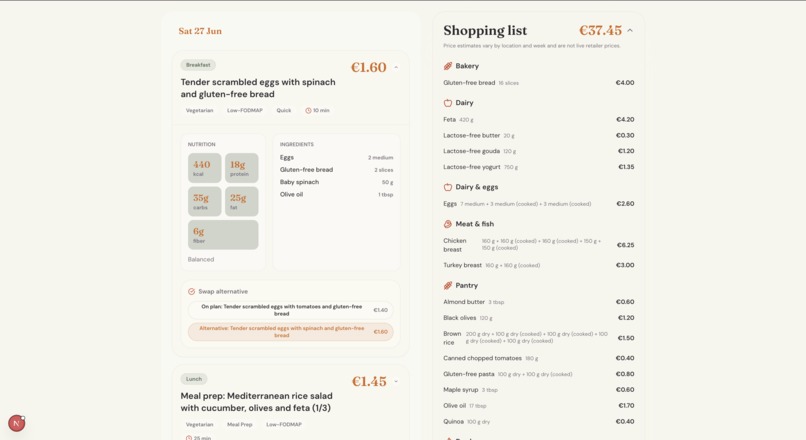Click the Swap alternative icon

192,291
